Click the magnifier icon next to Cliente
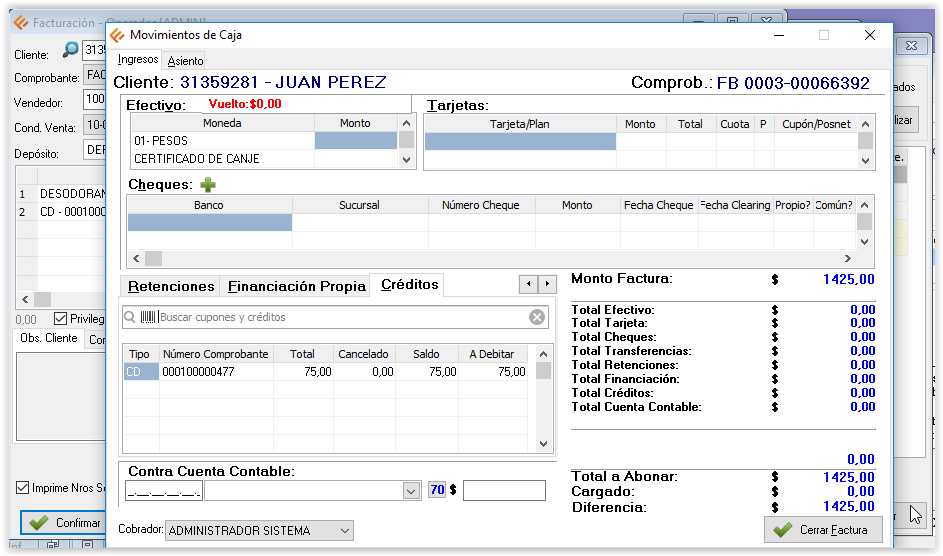This screenshot has width=943, height=556. pos(70,50)
